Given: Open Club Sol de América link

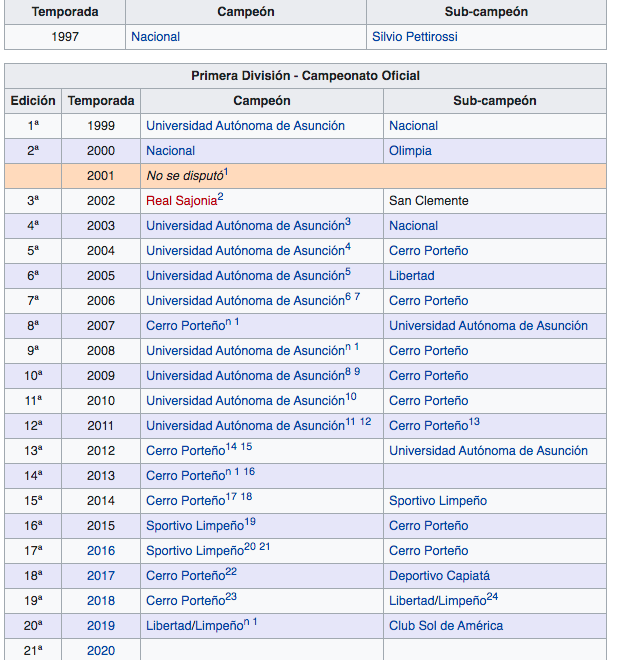Looking at the screenshot, I should (446, 626).
